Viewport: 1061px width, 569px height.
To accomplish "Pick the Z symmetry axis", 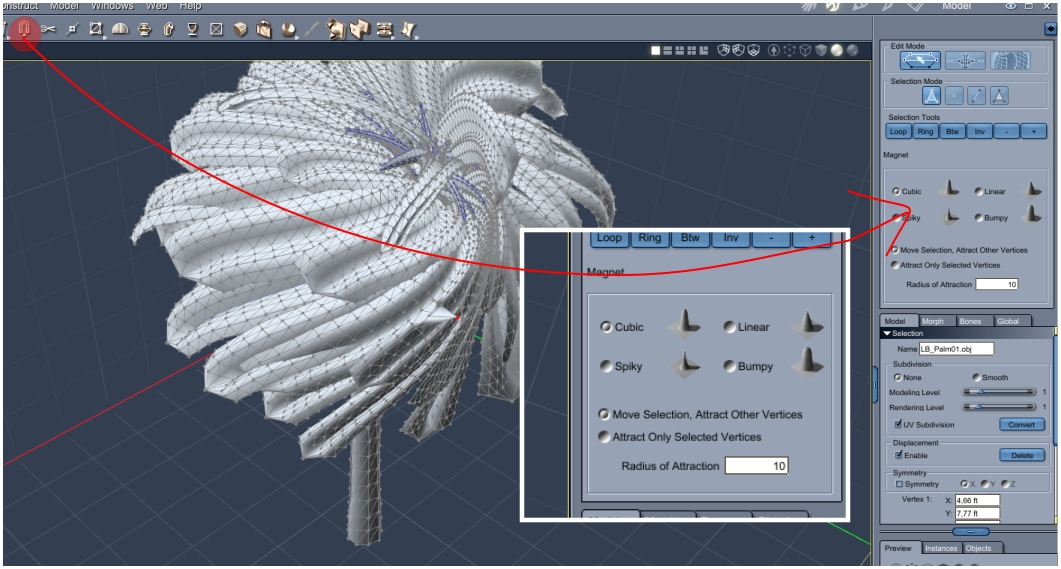I will pyautogui.click(x=1005, y=484).
